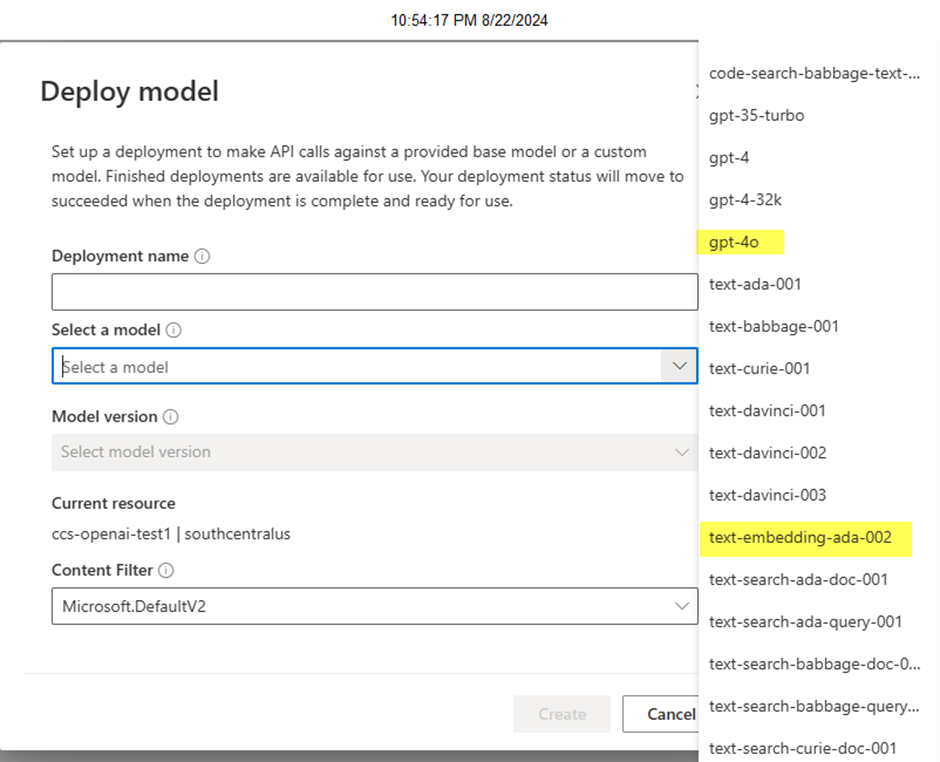
Task: Focus the Select a model text box
Action: 357,366
